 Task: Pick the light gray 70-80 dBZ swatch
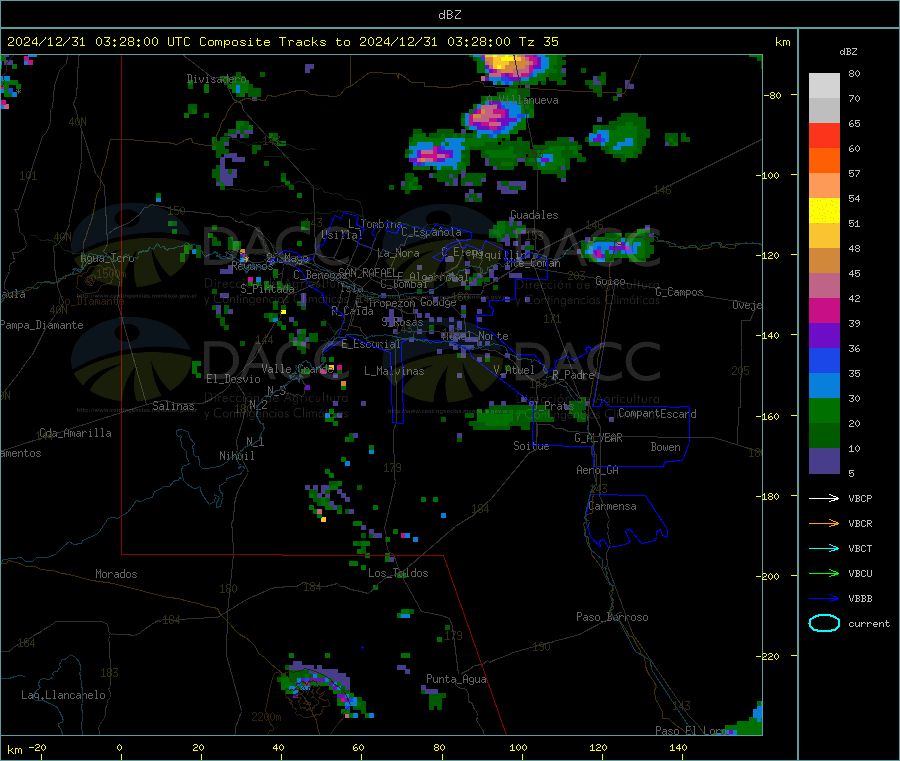click(824, 86)
